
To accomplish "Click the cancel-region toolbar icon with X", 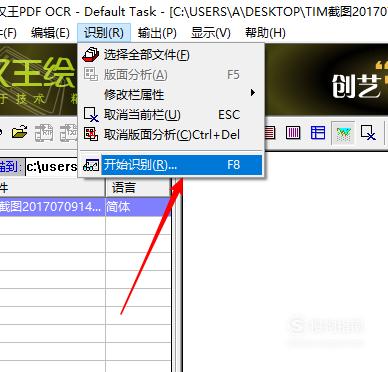I will click(x=368, y=133).
